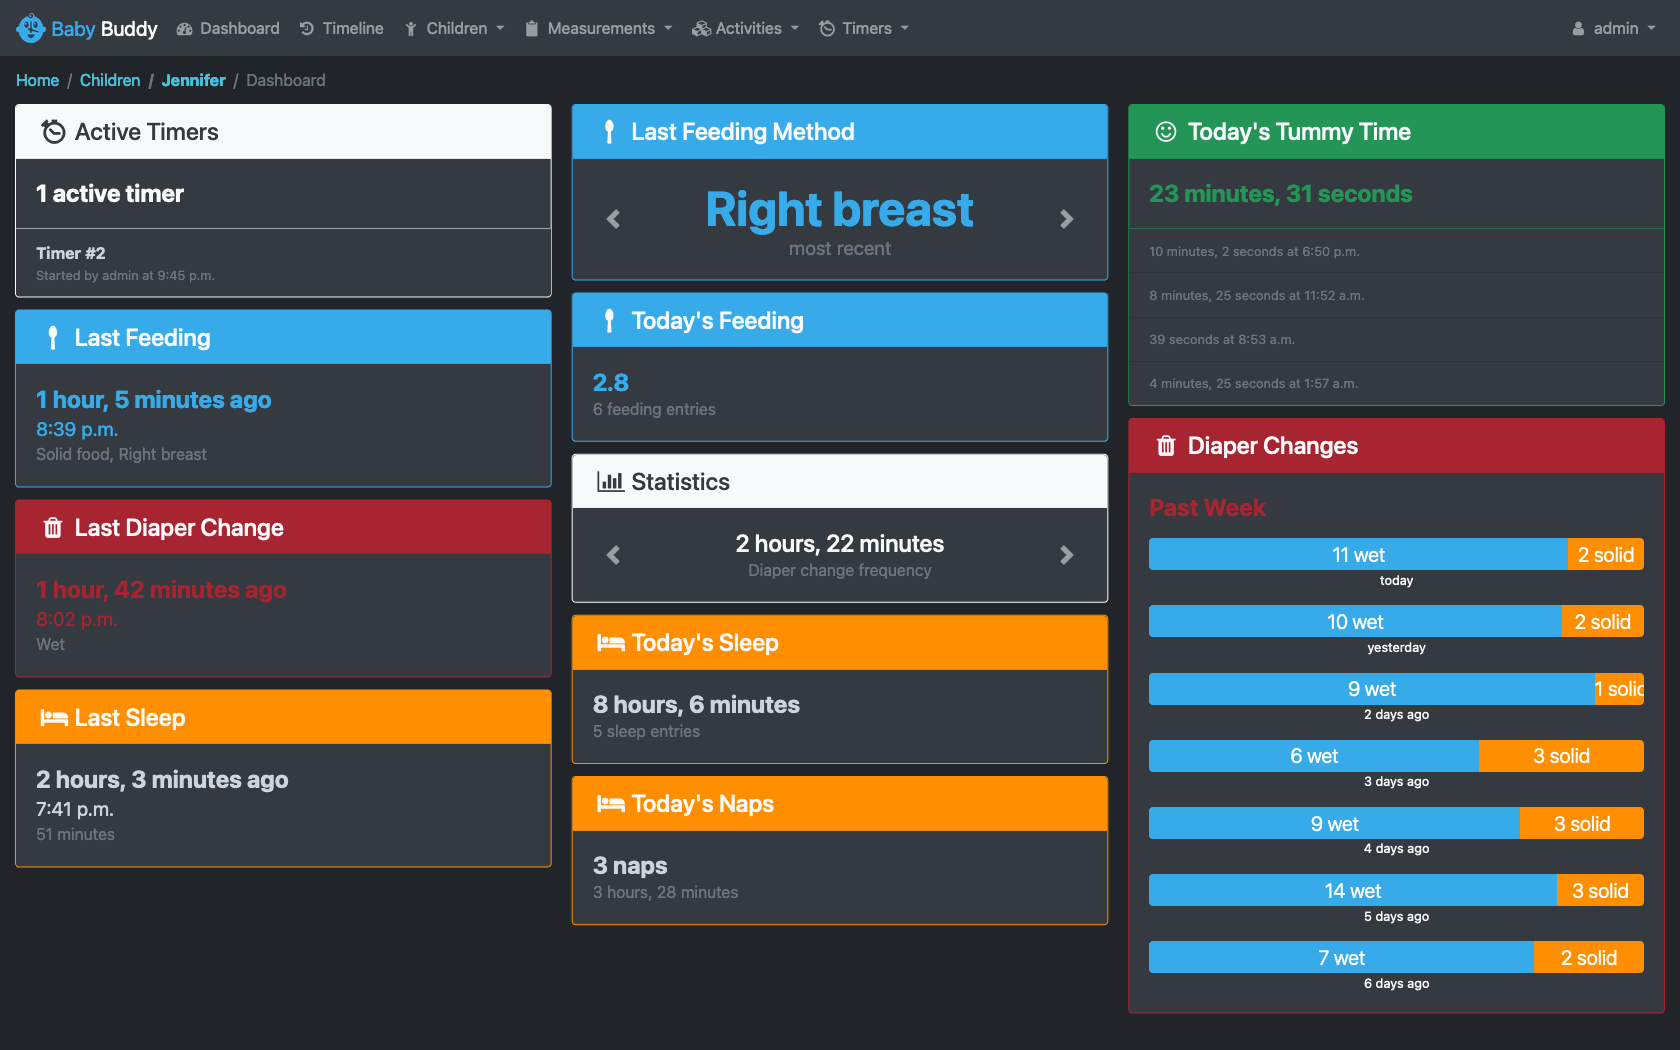The image size is (1680, 1050).
Task: Click the 'Past Week' heading
Action: coord(1207,508)
